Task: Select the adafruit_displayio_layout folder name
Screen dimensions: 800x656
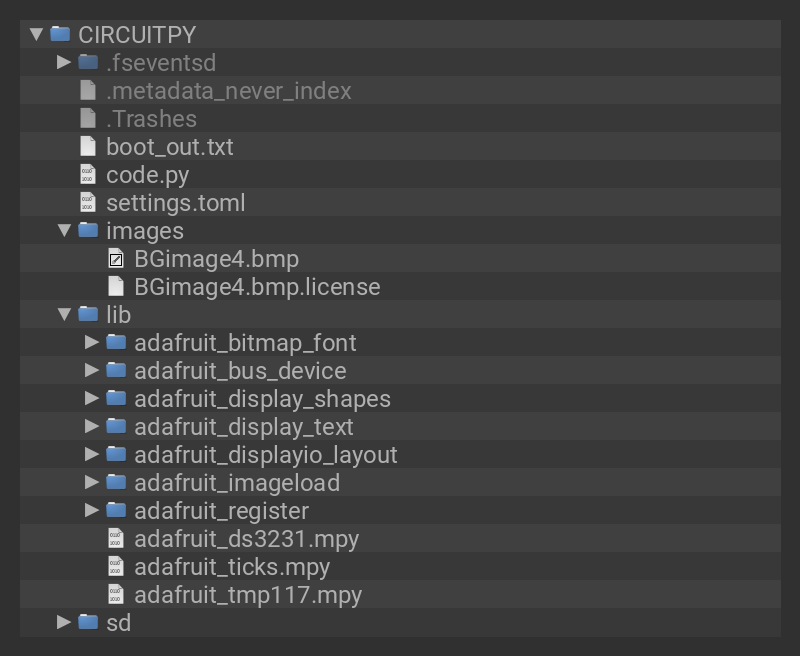Action: [265, 455]
